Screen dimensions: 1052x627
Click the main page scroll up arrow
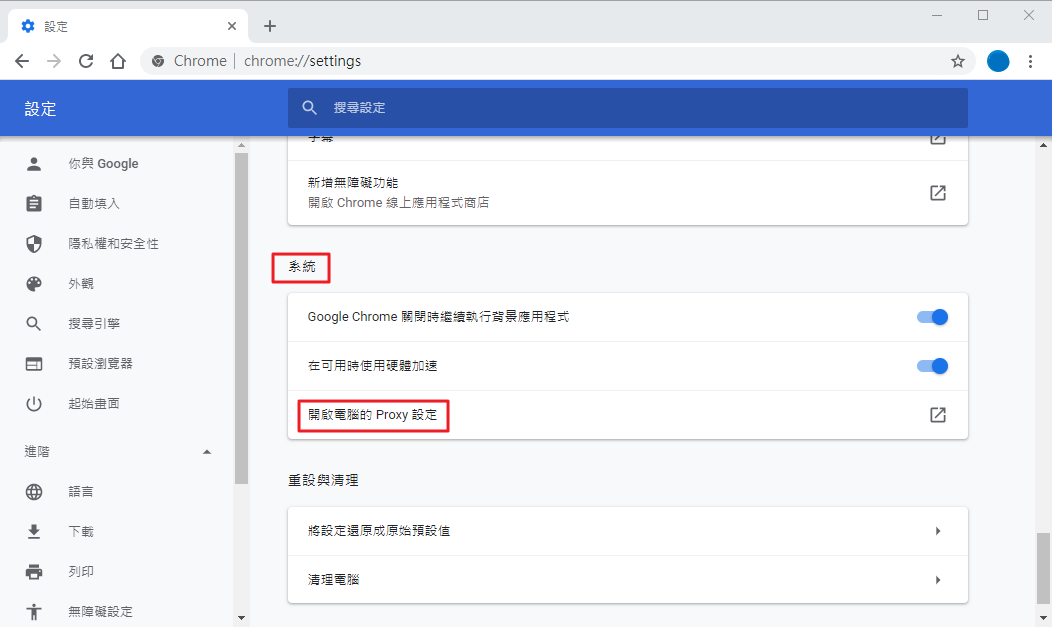click(1043, 145)
